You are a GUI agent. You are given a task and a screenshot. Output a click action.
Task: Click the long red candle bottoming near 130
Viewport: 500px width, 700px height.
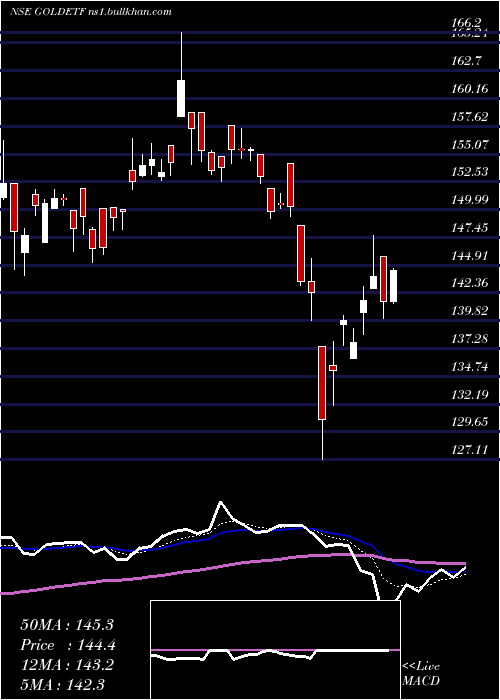322,383
